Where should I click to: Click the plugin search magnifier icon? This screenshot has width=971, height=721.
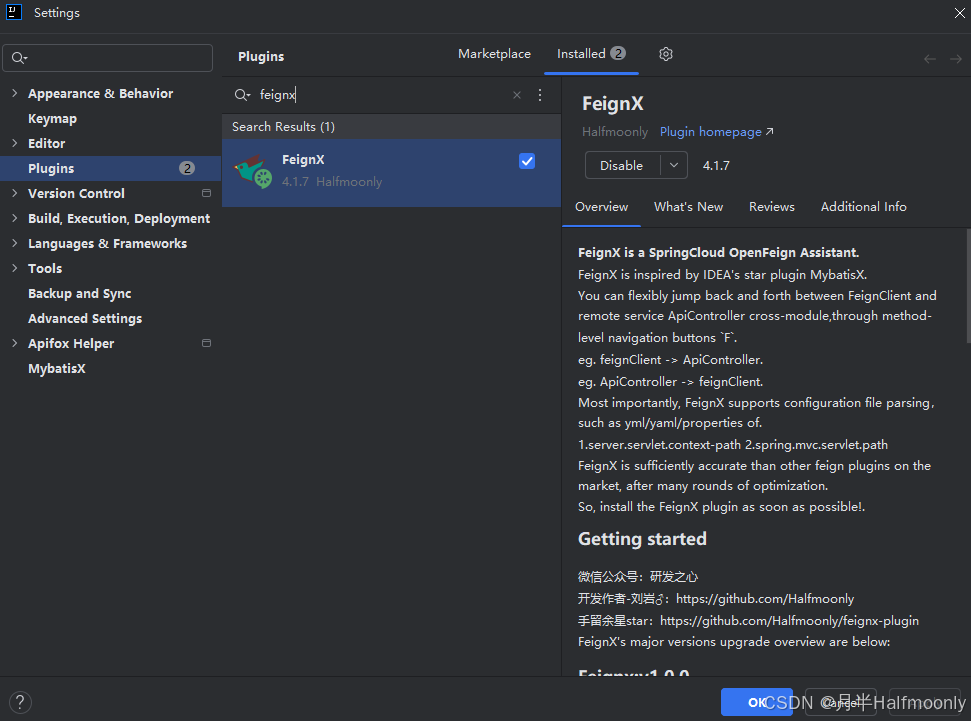[242, 95]
